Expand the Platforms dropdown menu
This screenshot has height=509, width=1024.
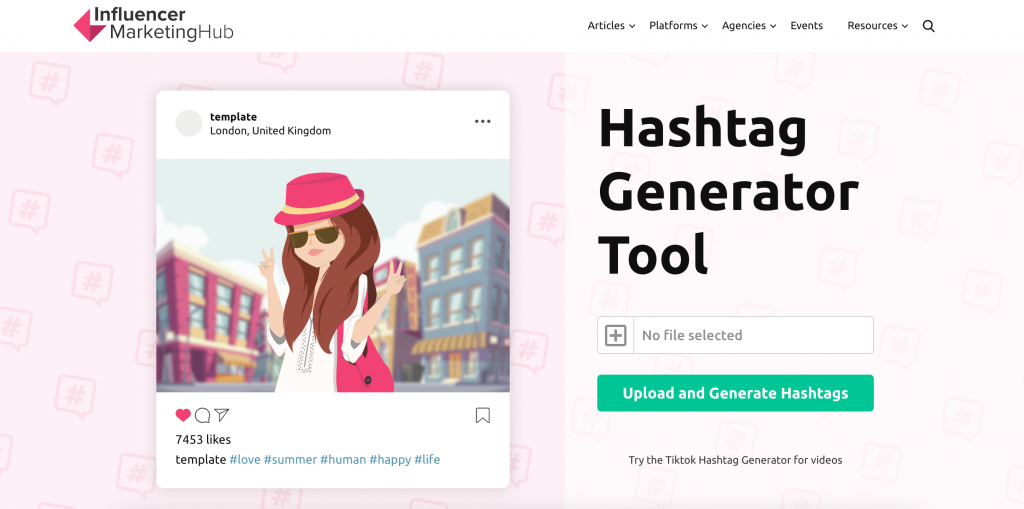coord(678,26)
